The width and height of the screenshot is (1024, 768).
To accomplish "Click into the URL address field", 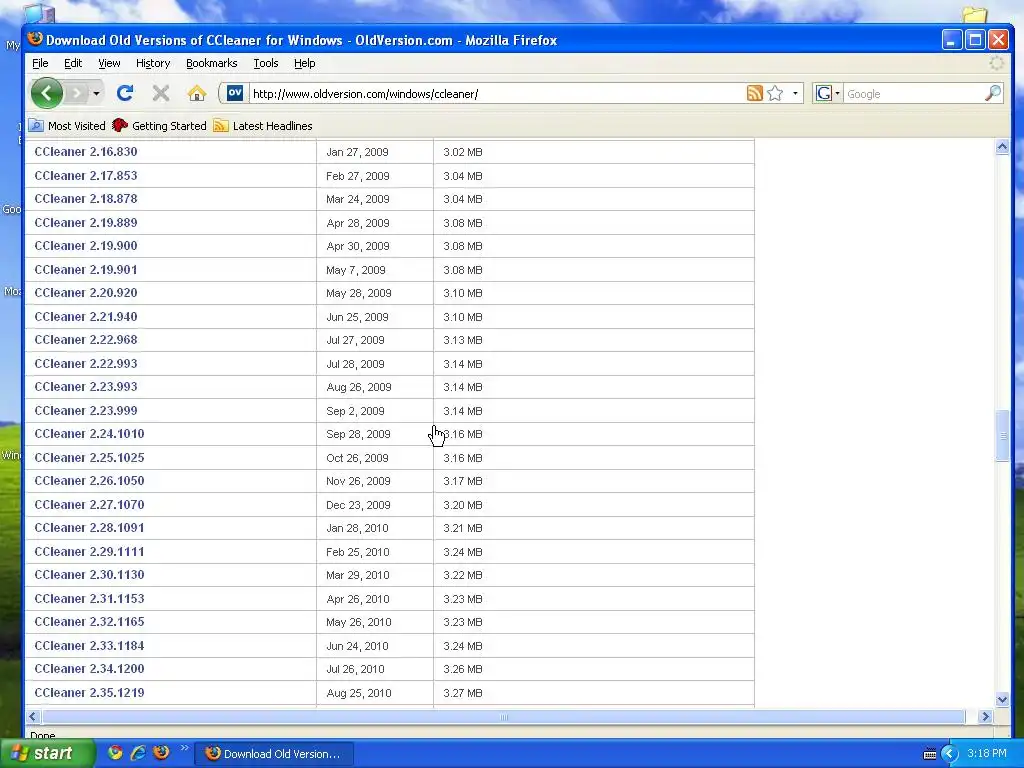I will click(496, 93).
